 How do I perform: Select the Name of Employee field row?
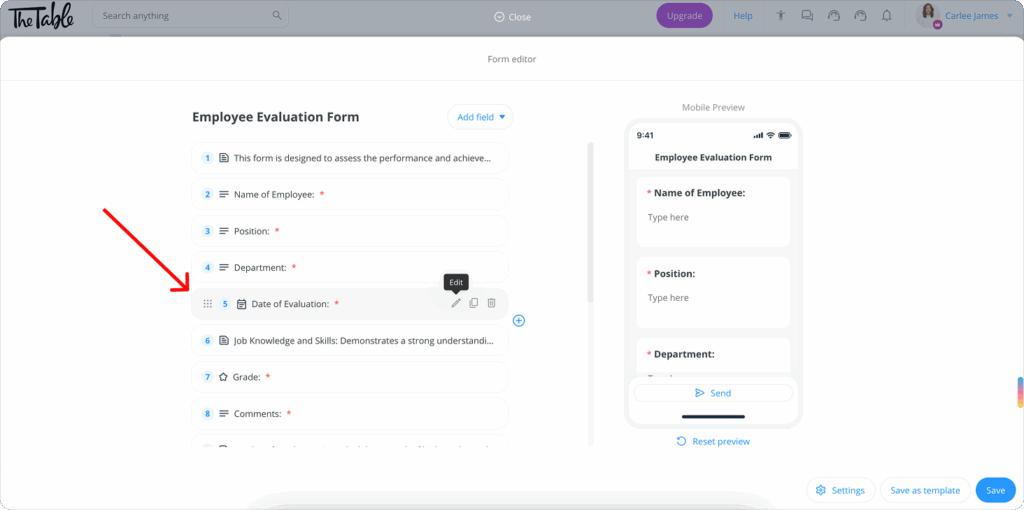pos(349,194)
